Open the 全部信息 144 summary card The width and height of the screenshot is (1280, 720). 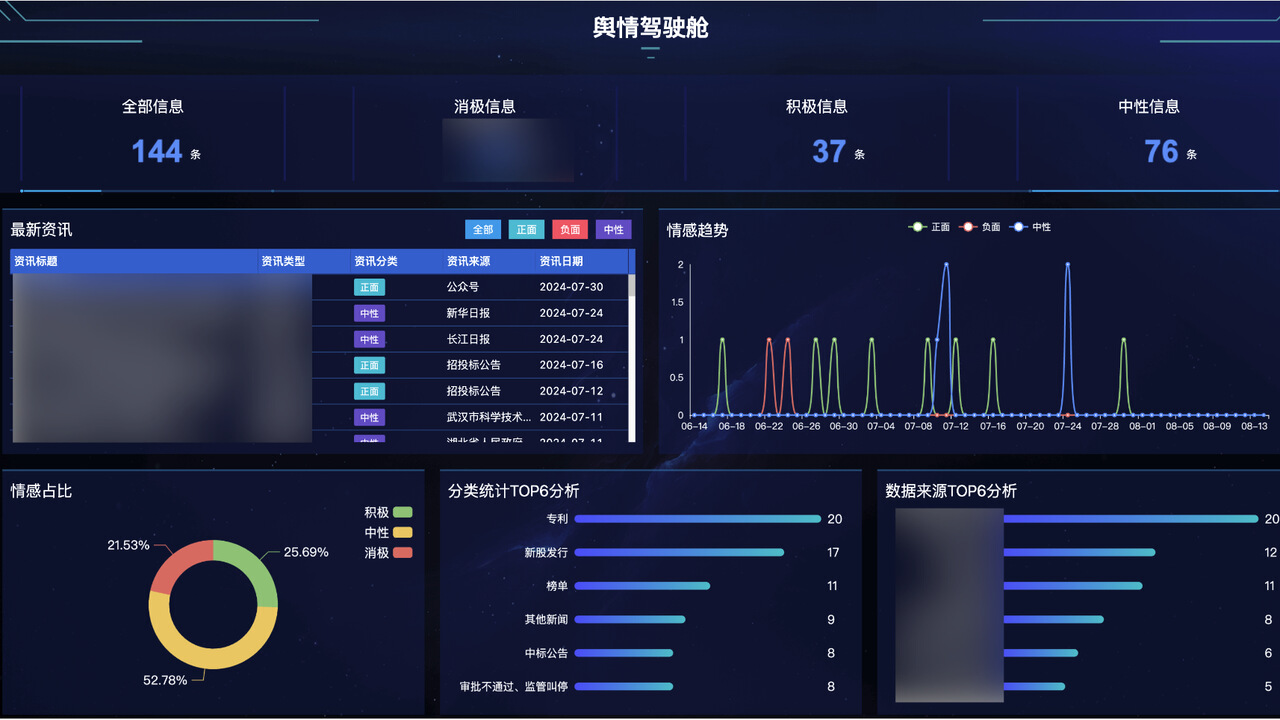(x=153, y=132)
